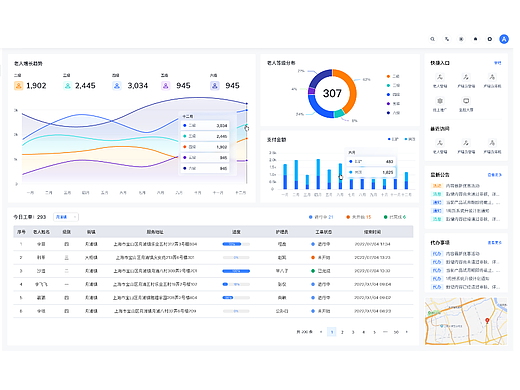
Task: Open the dropdown next to today's work orders 293
Action: [66, 217]
